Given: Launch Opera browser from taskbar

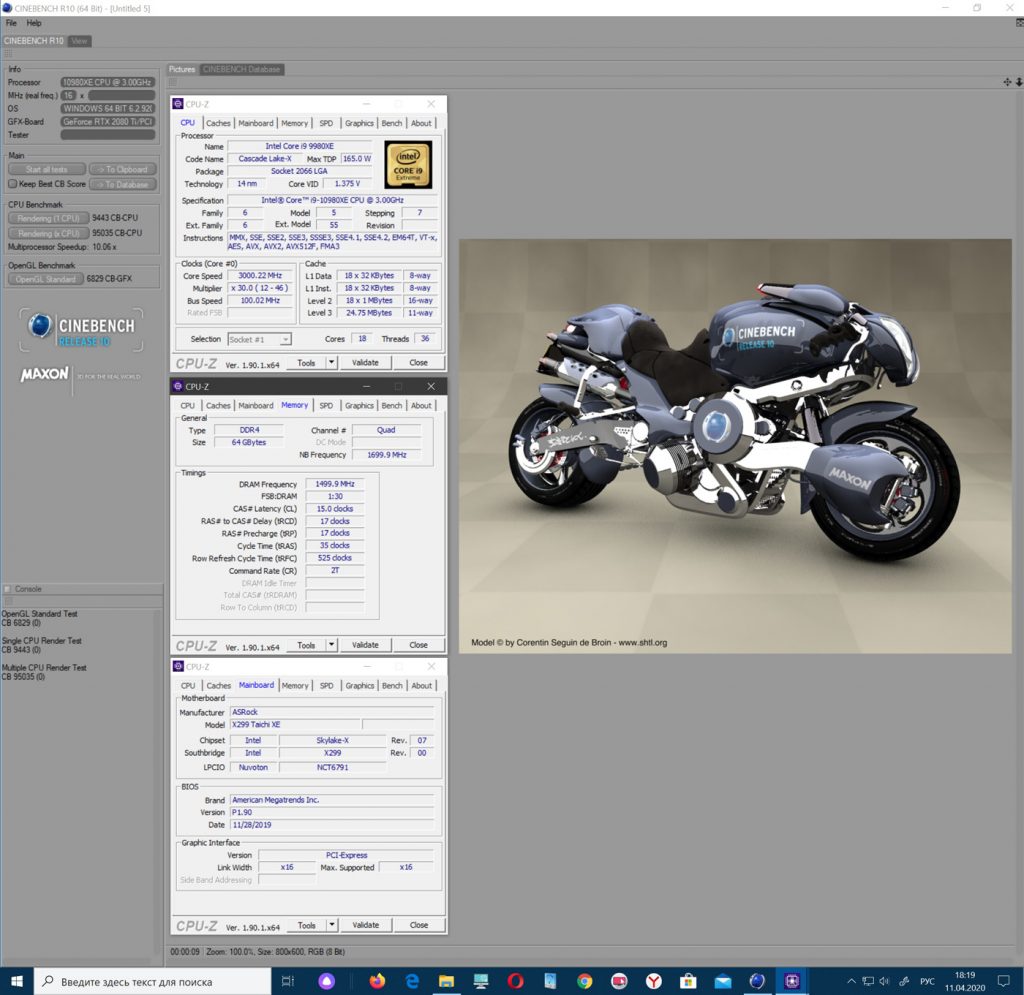Looking at the screenshot, I should (x=515, y=980).
